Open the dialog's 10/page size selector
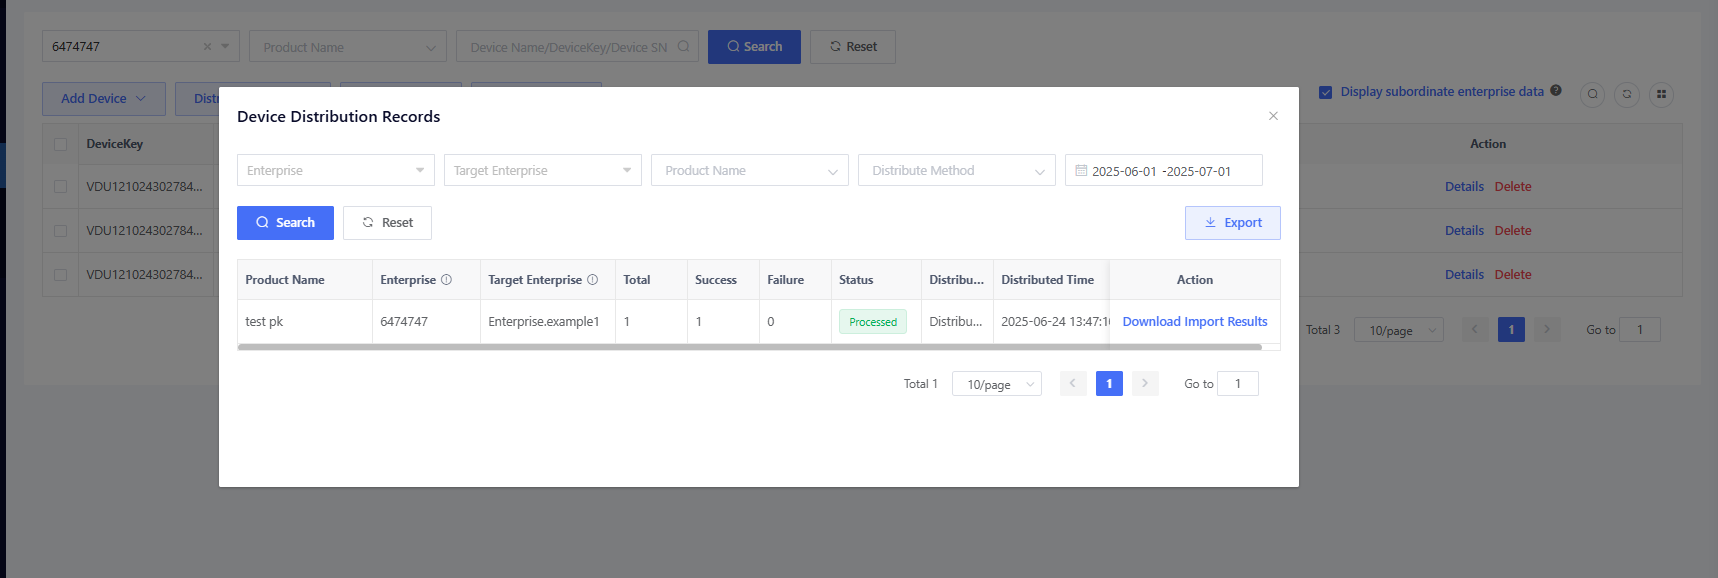1718x578 pixels. click(x=996, y=384)
